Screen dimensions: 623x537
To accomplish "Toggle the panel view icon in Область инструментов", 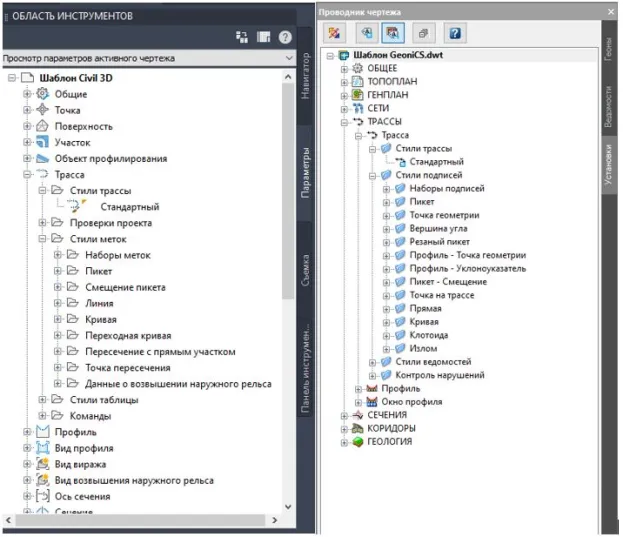I will [263, 37].
